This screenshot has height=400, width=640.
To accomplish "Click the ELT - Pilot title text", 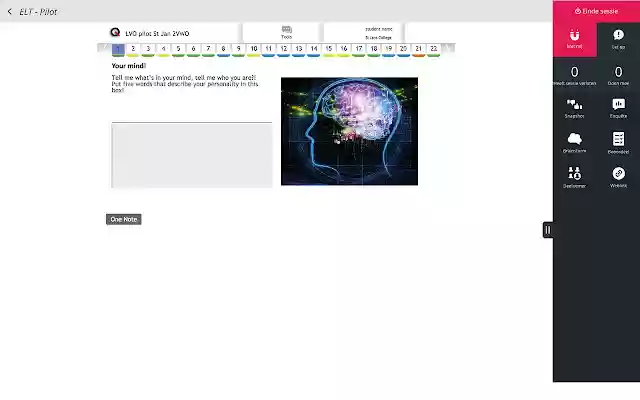I will [38, 11].
